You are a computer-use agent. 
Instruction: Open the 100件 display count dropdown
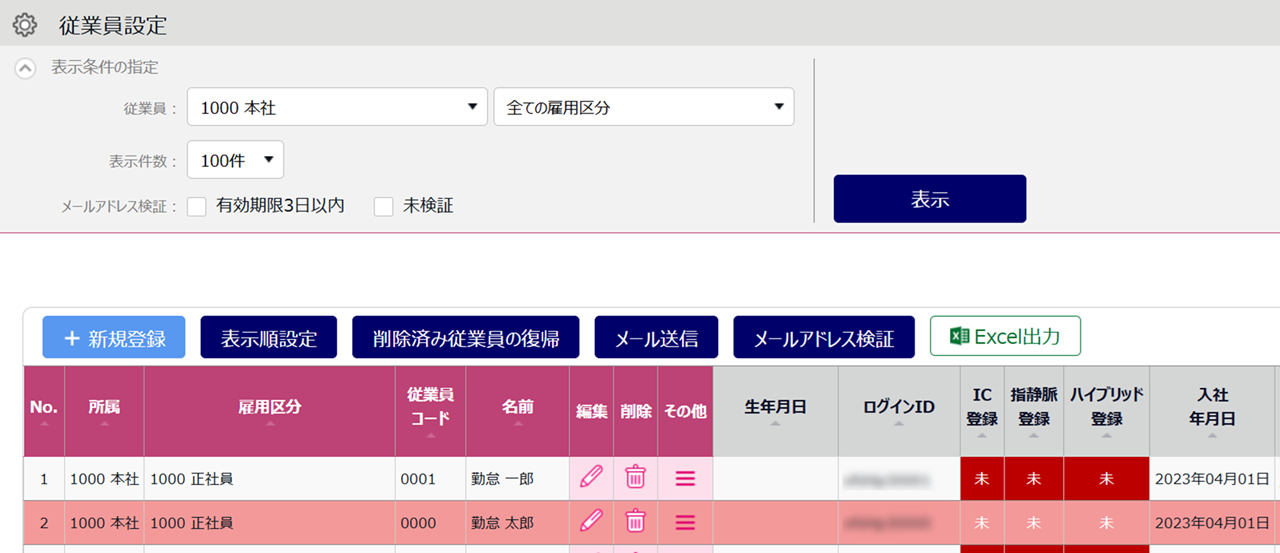pyautogui.click(x=235, y=159)
